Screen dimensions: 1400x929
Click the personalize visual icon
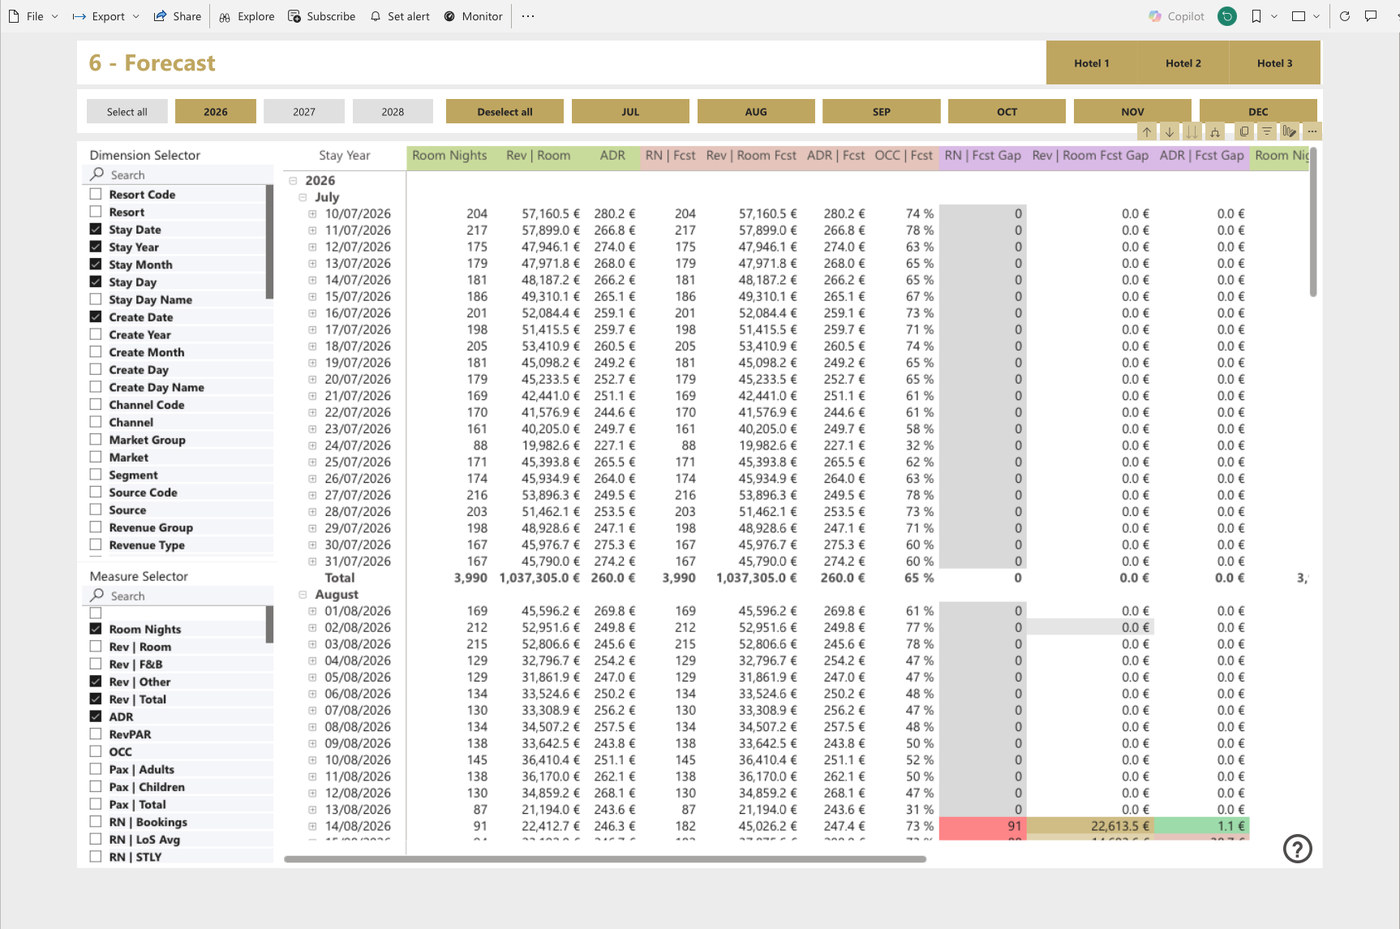pyautogui.click(x=1290, y=131)
